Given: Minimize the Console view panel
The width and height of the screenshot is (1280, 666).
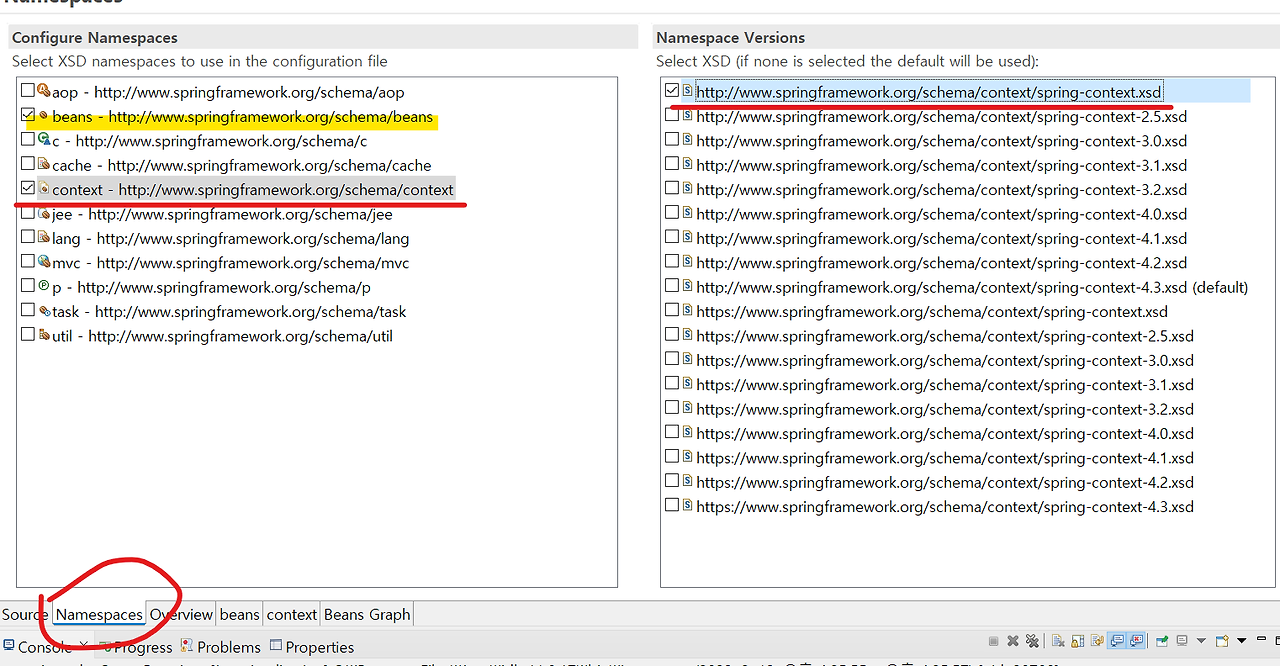Looking at the screenshot, I should pos(1261,638).
